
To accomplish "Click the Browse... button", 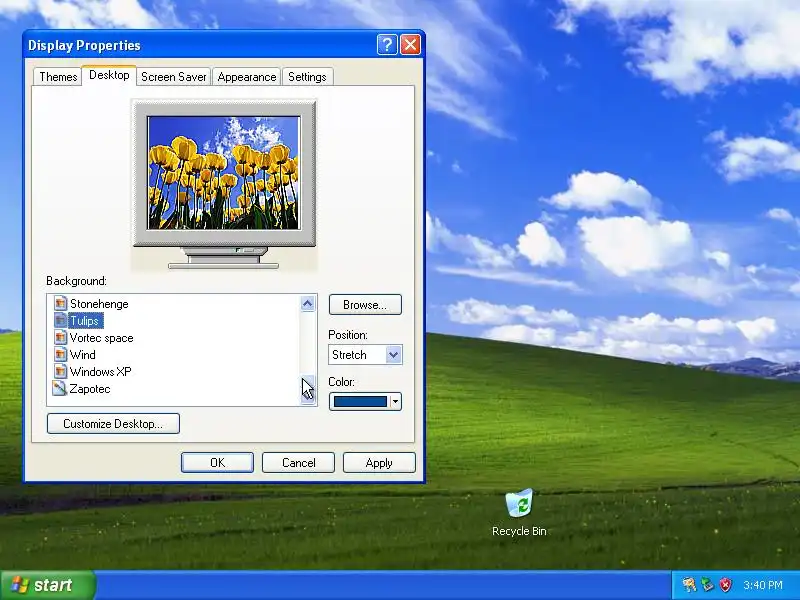I will point(365,305).
